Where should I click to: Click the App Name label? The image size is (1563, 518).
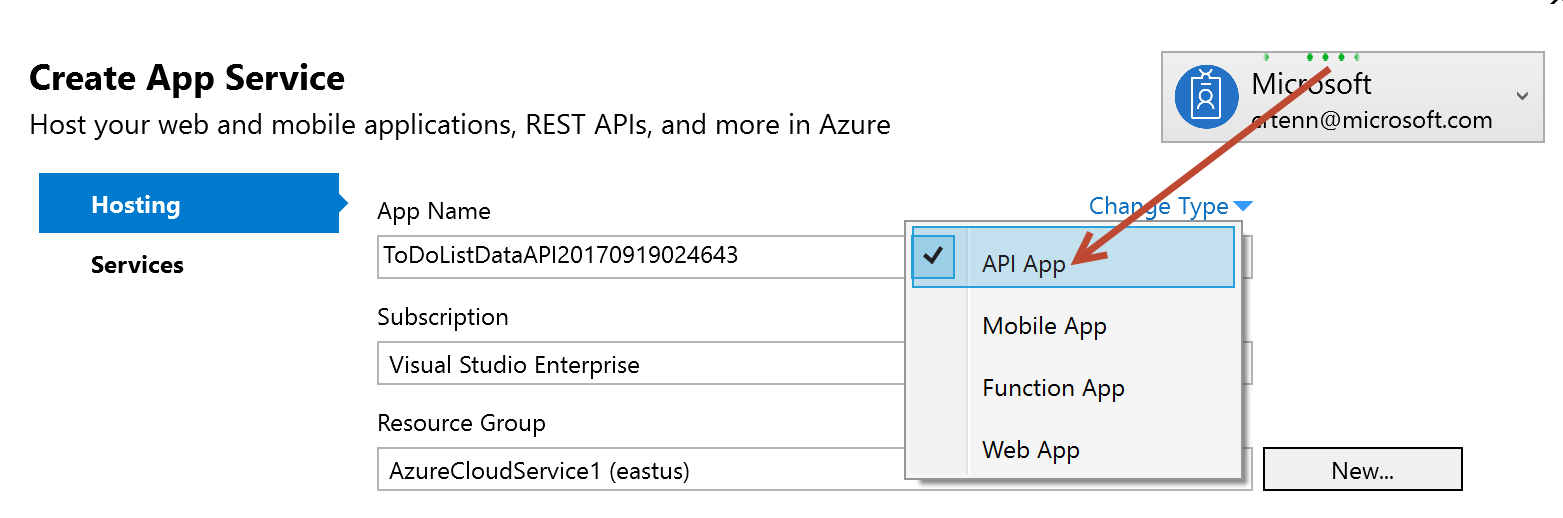pyautogui.click(x=434, y=211)
